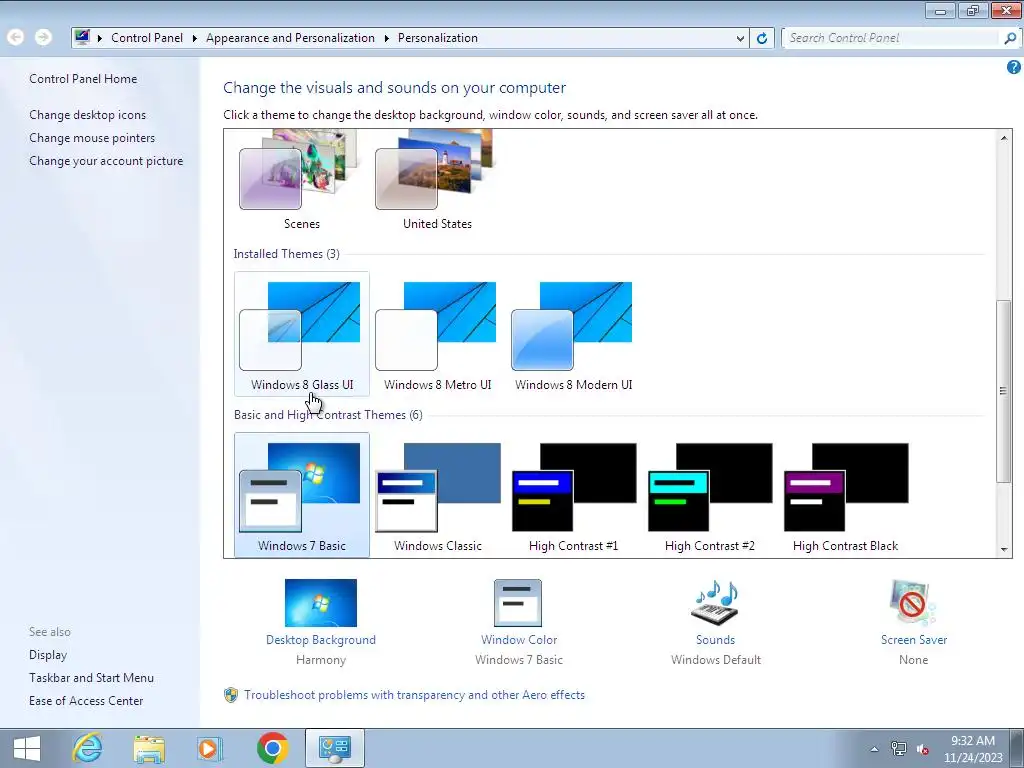Open Desktop Background settings icon
Image resolution: width=1024 pixels, height=768 pixels.
click(321, 603)
